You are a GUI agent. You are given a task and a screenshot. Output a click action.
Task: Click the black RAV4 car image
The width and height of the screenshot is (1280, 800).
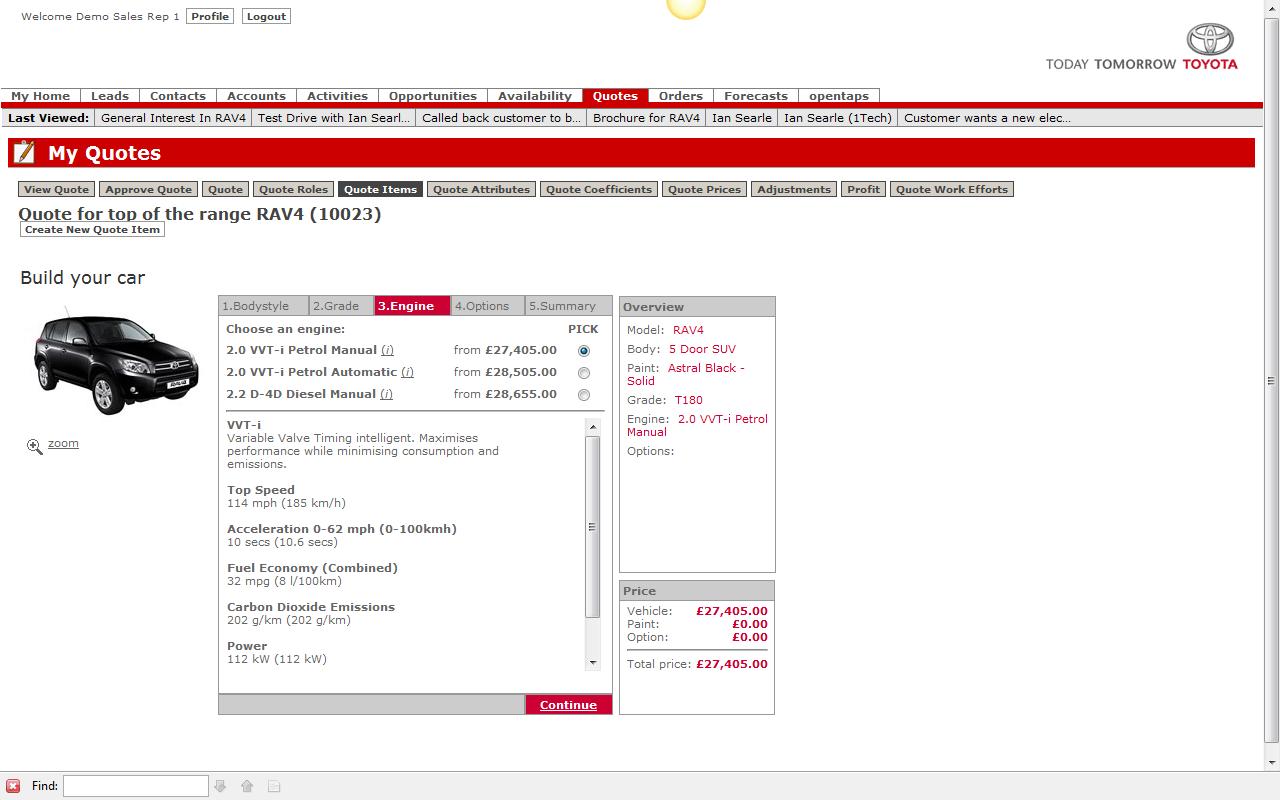117,364
